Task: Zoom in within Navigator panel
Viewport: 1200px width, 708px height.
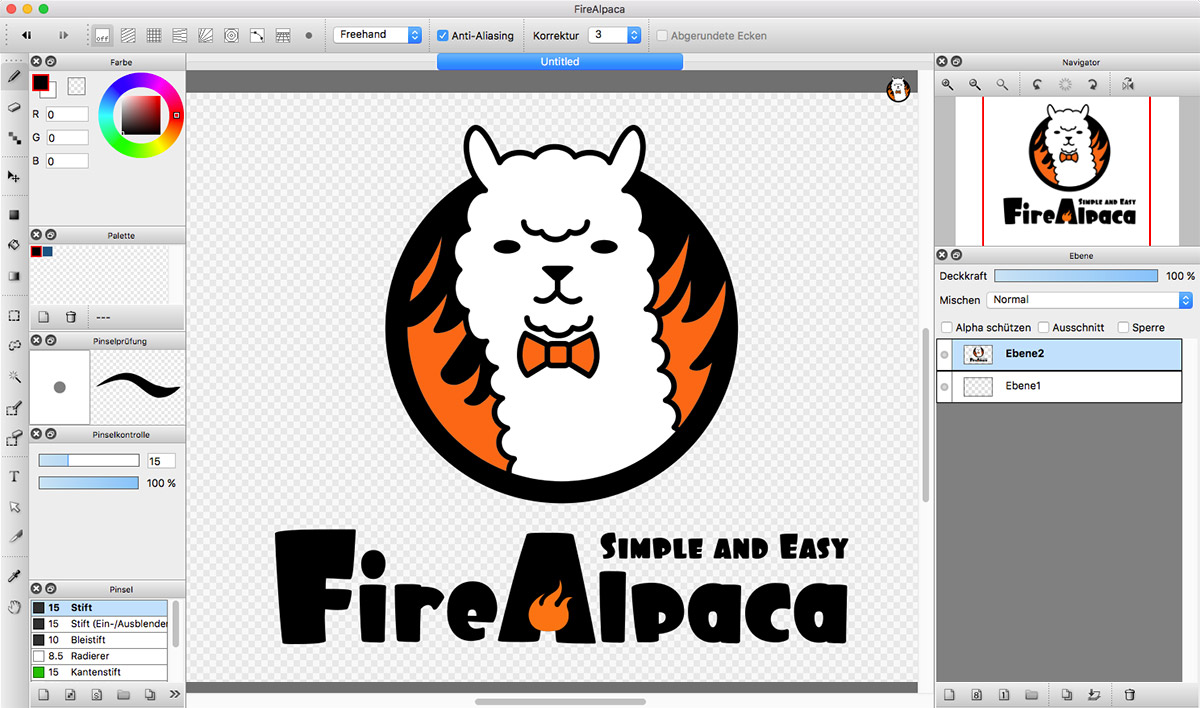Action: (947, 85)
